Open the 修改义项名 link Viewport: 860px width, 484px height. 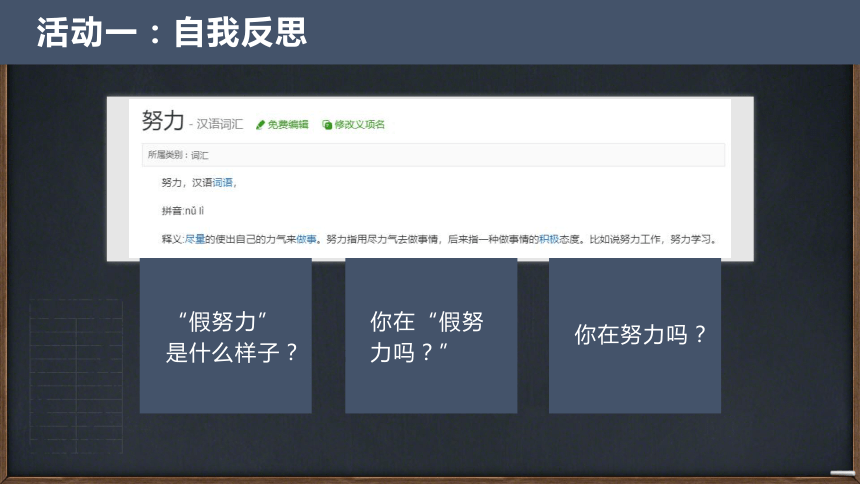[x=360, y=125]
